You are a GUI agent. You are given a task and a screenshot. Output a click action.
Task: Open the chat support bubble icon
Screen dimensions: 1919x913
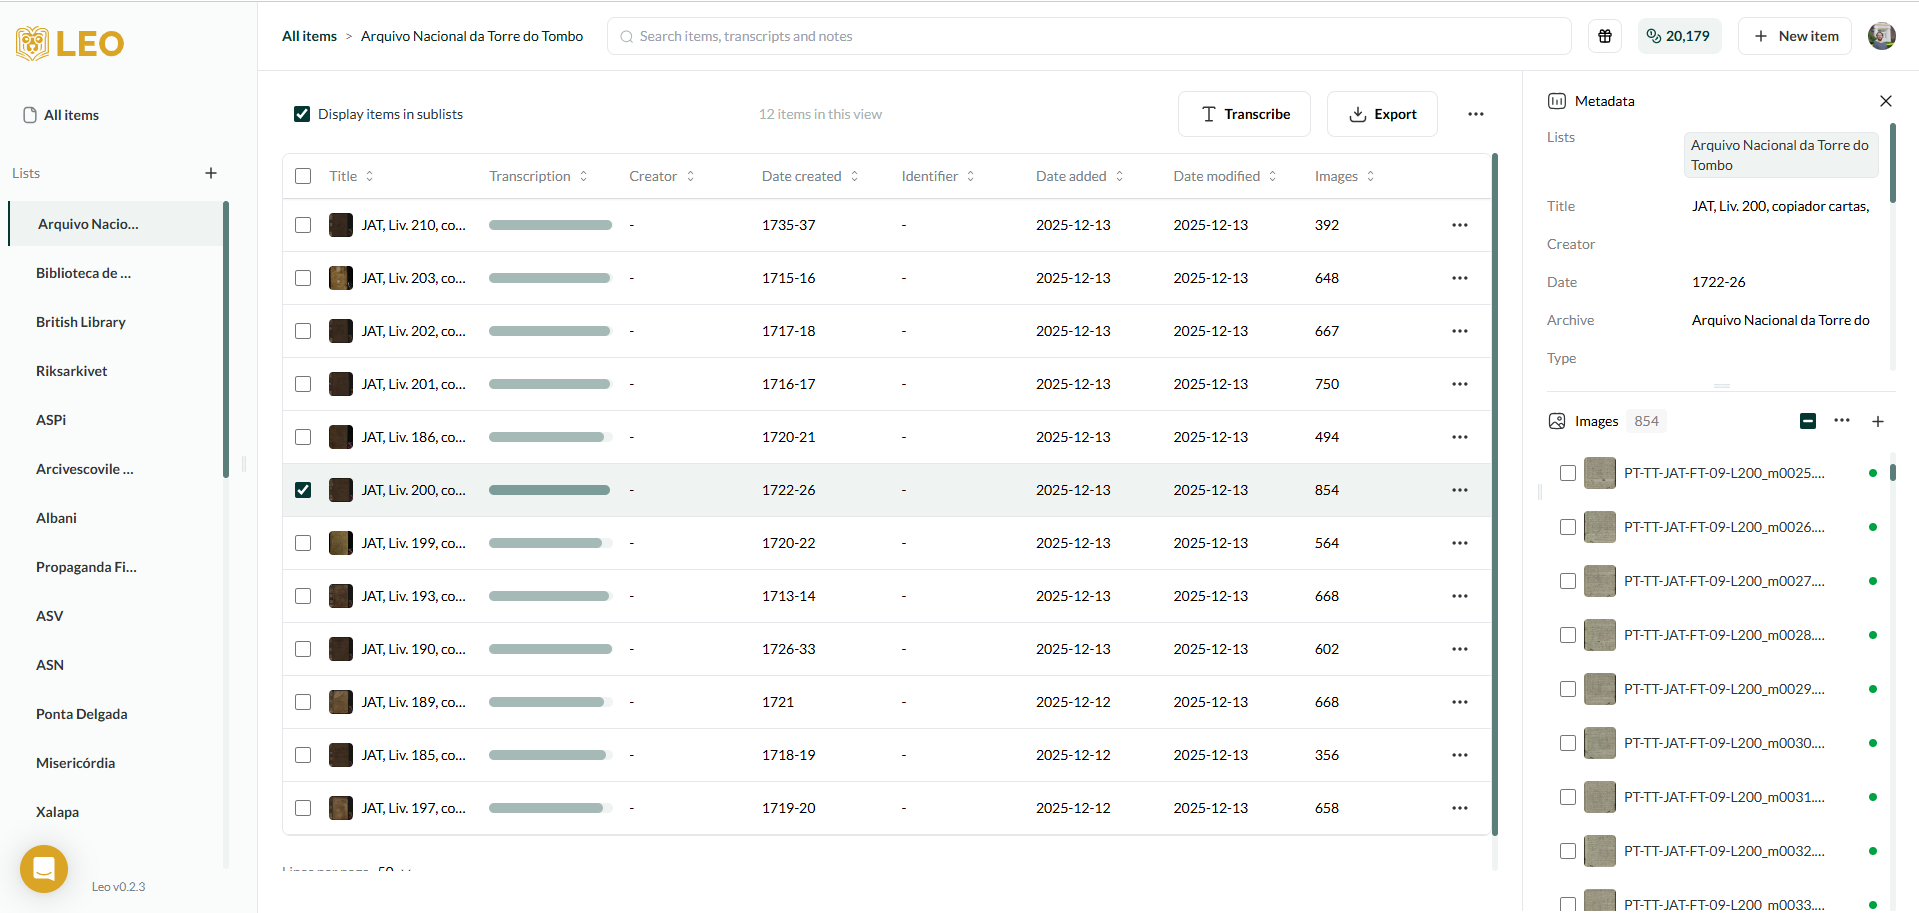pyautogui.click(x=44, y=869)
